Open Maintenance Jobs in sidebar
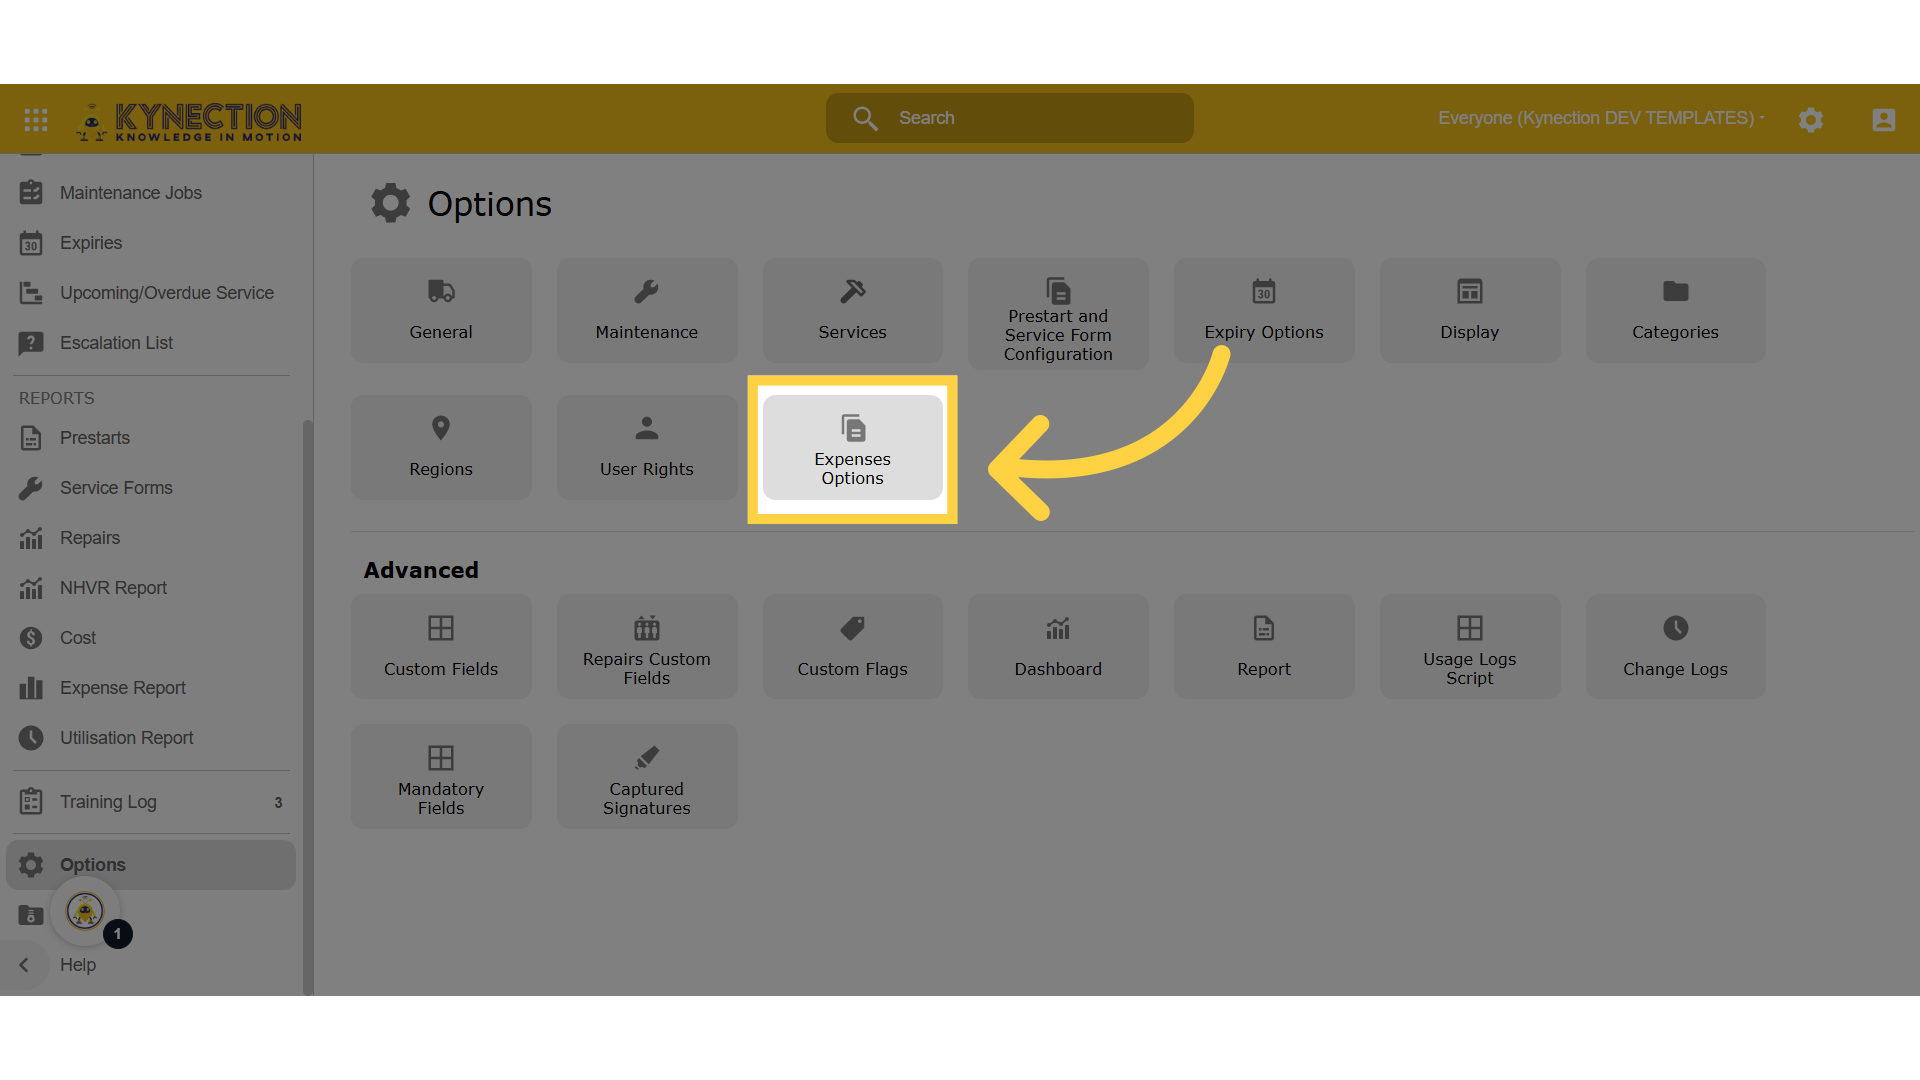This screenshot has width=1920, height=1080. coord(150,193)
